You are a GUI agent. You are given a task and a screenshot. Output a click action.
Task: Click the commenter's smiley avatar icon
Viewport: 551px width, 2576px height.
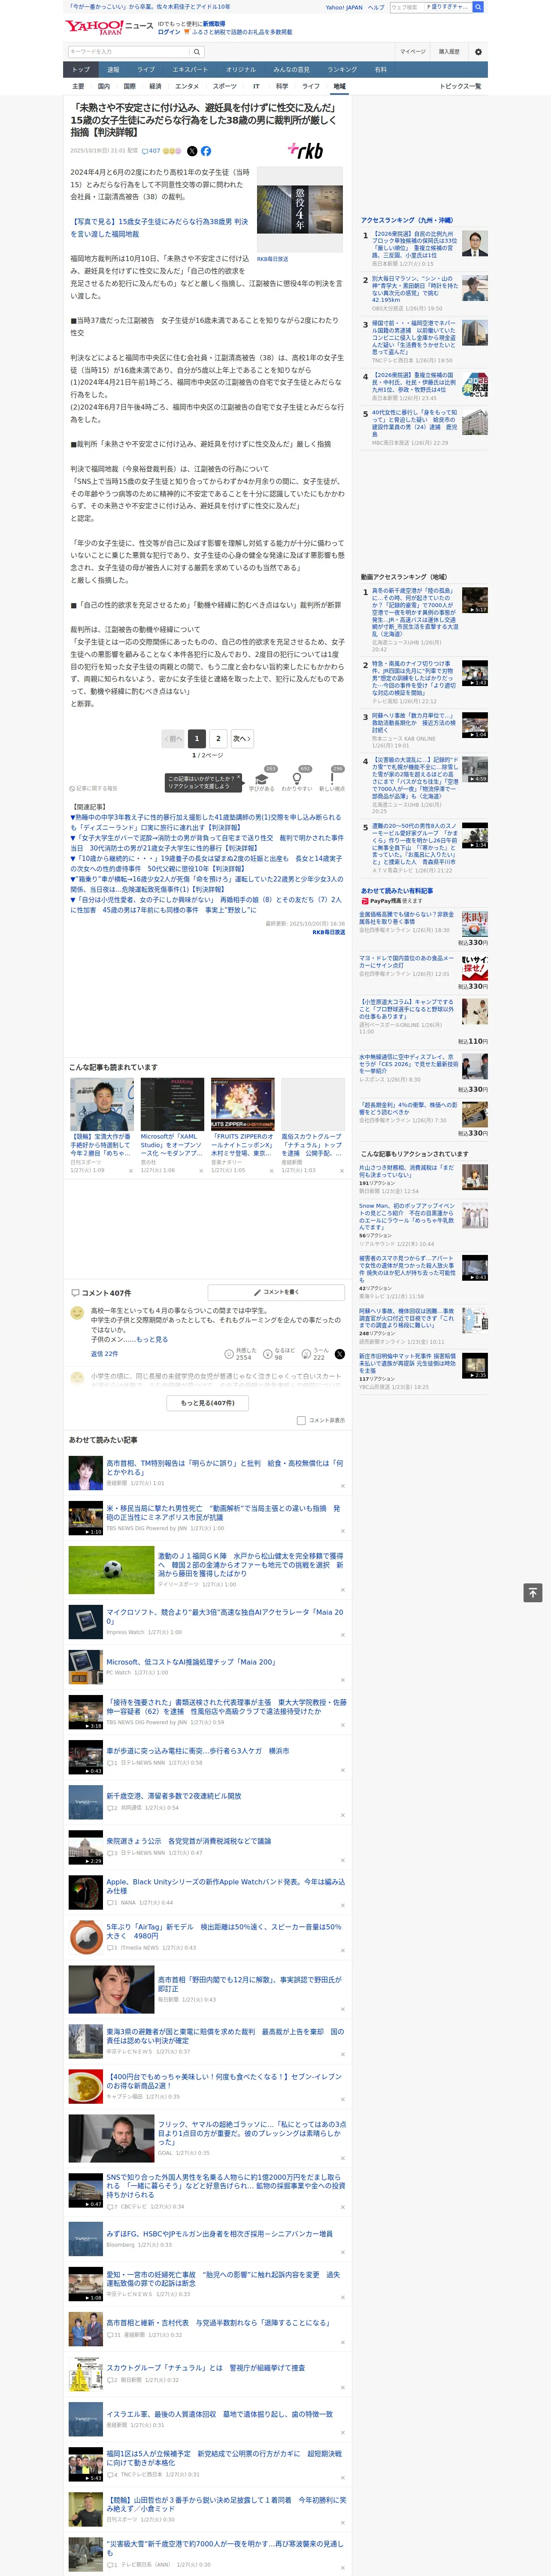[x=77, y=1312]
